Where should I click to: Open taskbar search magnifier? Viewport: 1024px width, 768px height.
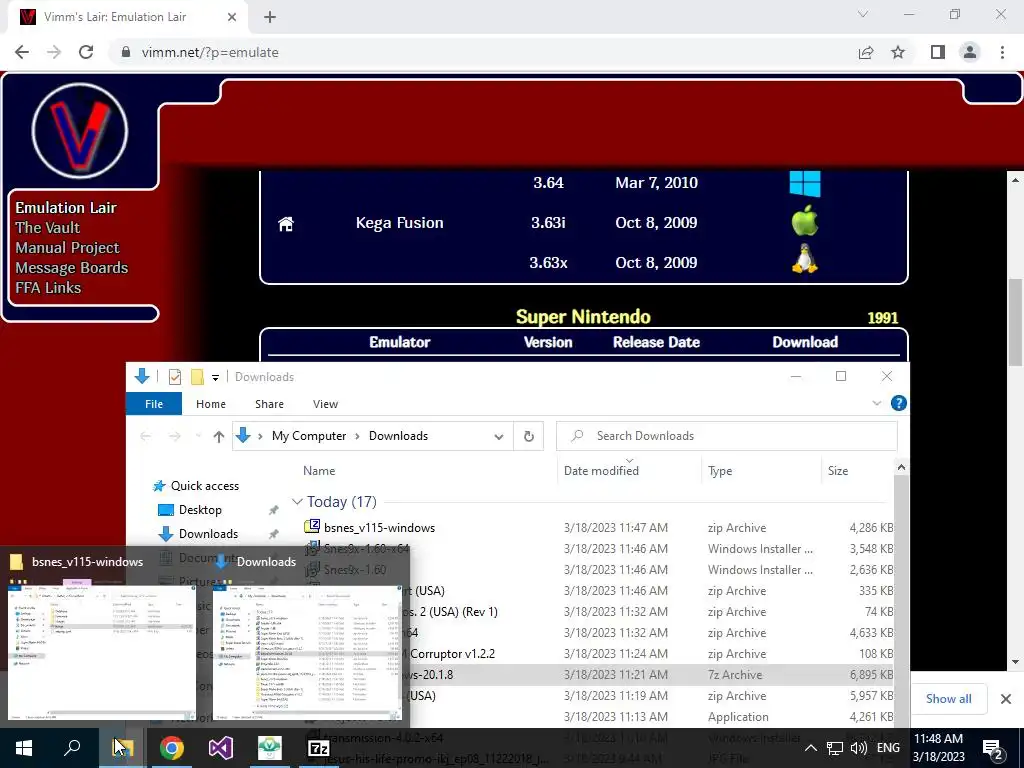72,748
